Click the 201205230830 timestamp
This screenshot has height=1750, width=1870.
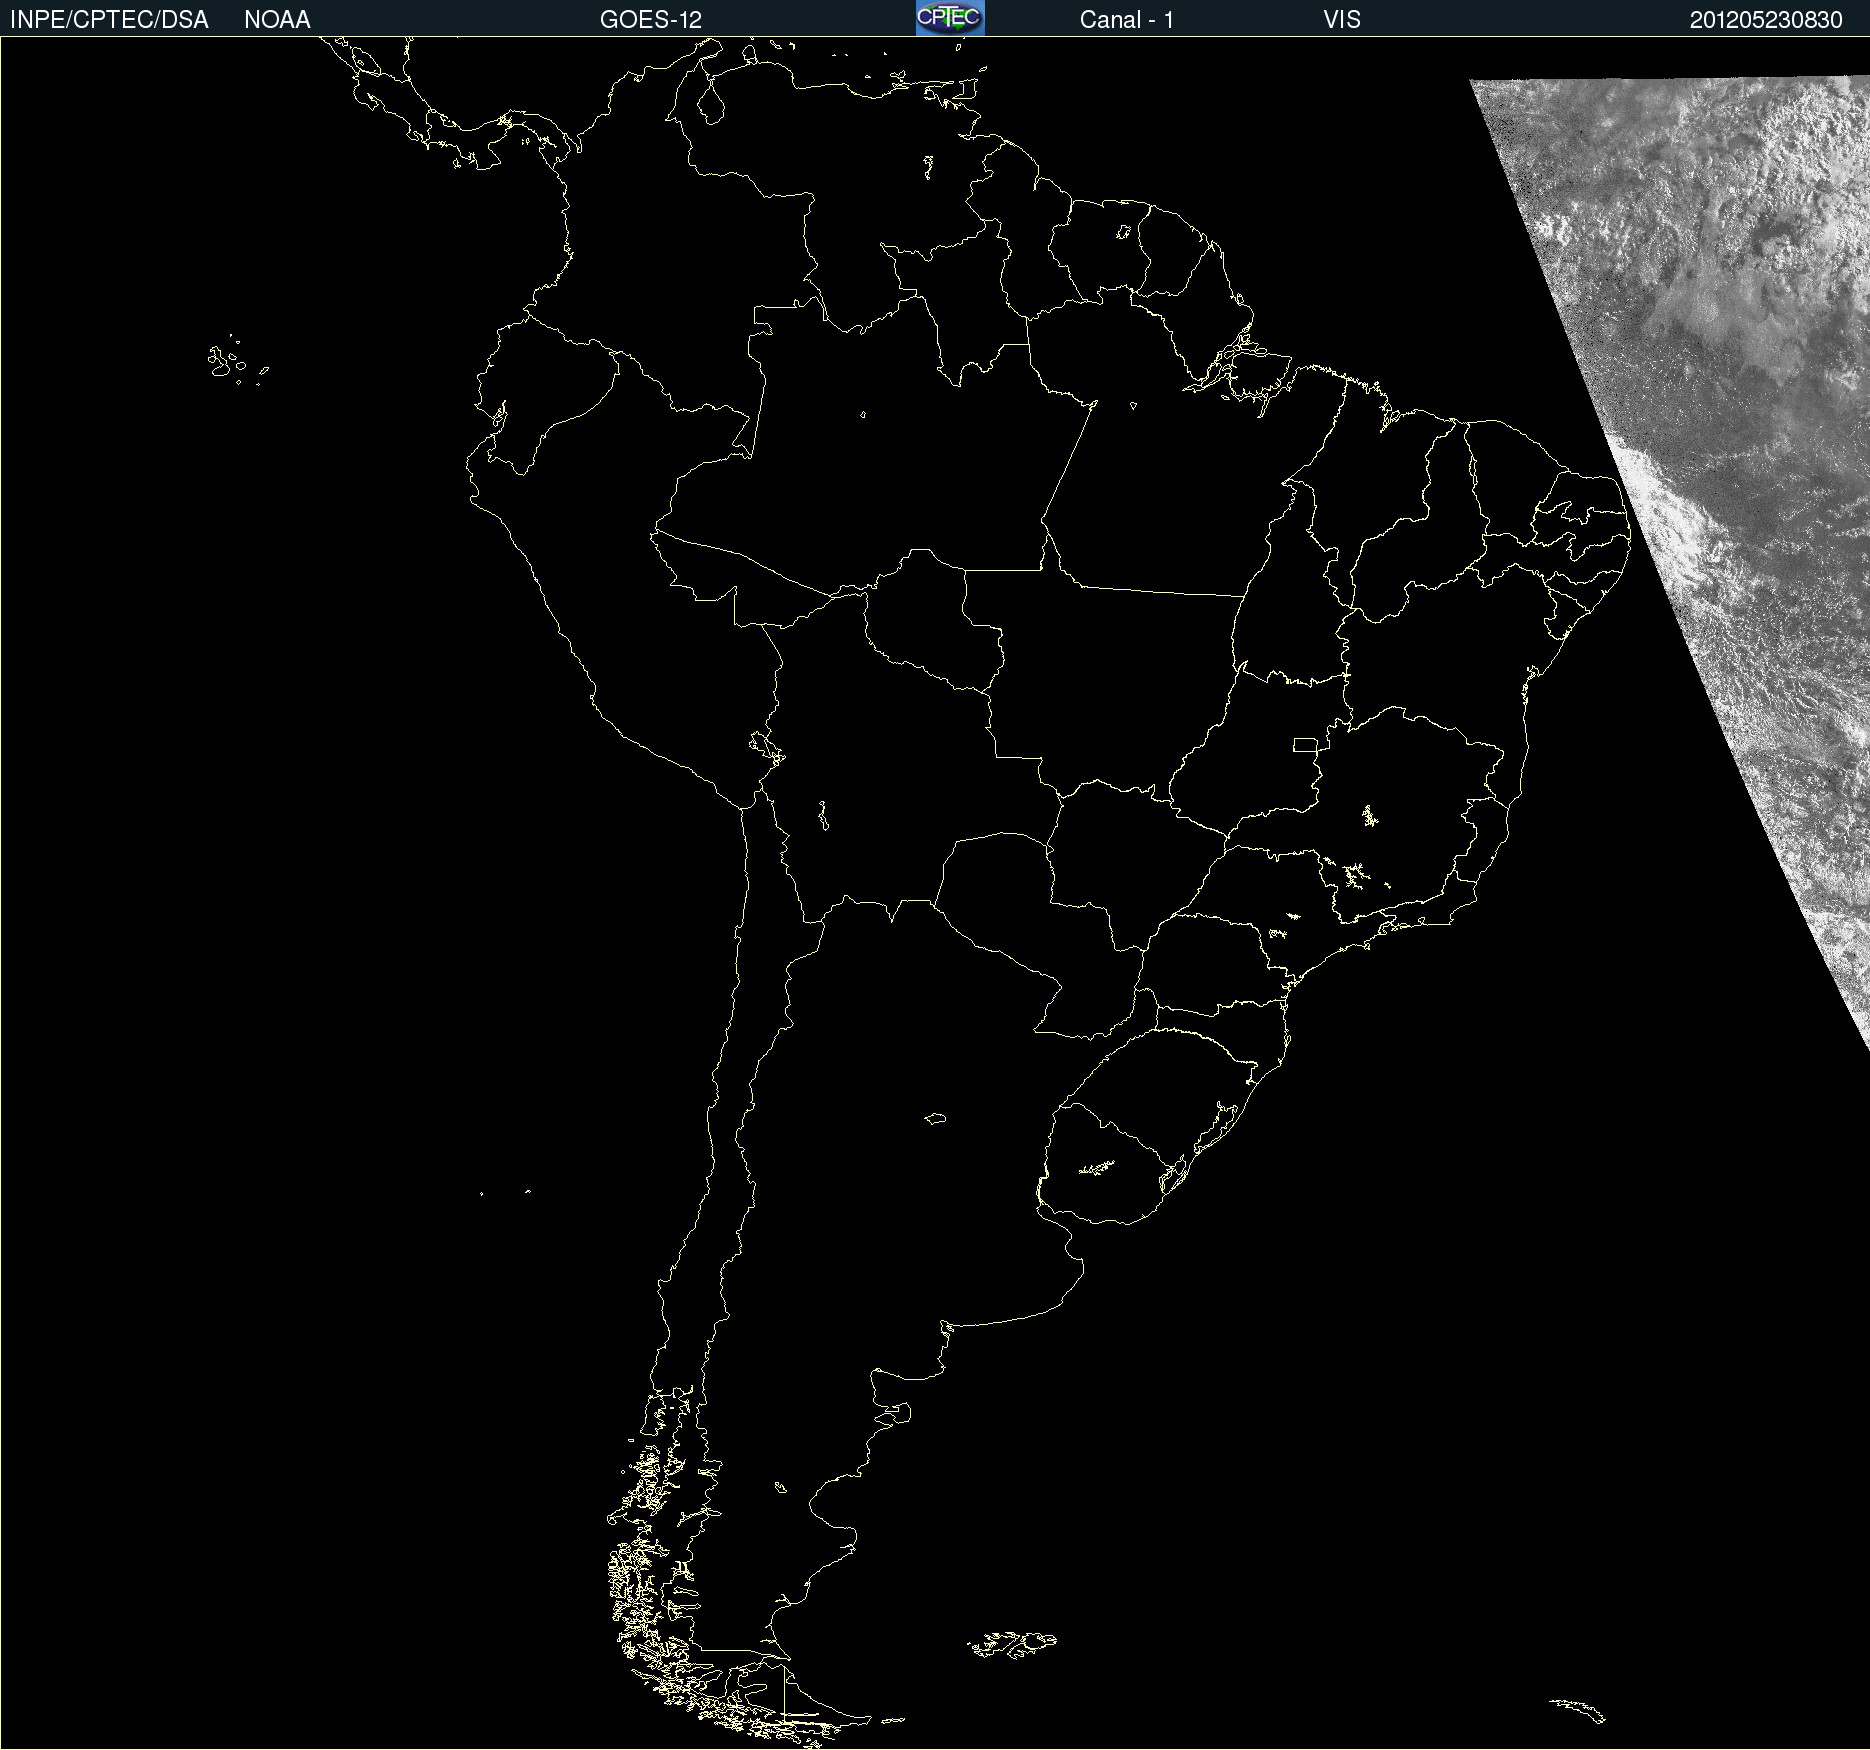[x=1766, y=20]
